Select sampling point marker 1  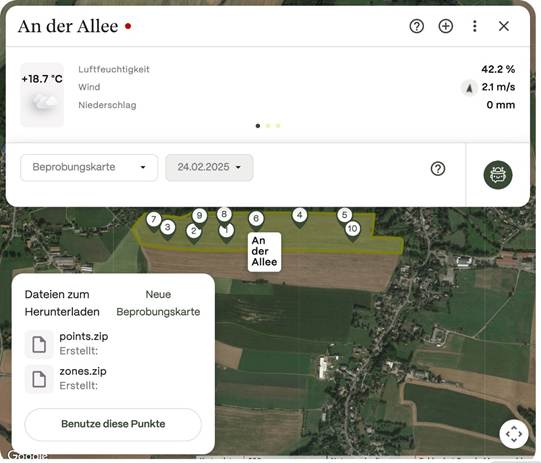(x=227, y=230)
